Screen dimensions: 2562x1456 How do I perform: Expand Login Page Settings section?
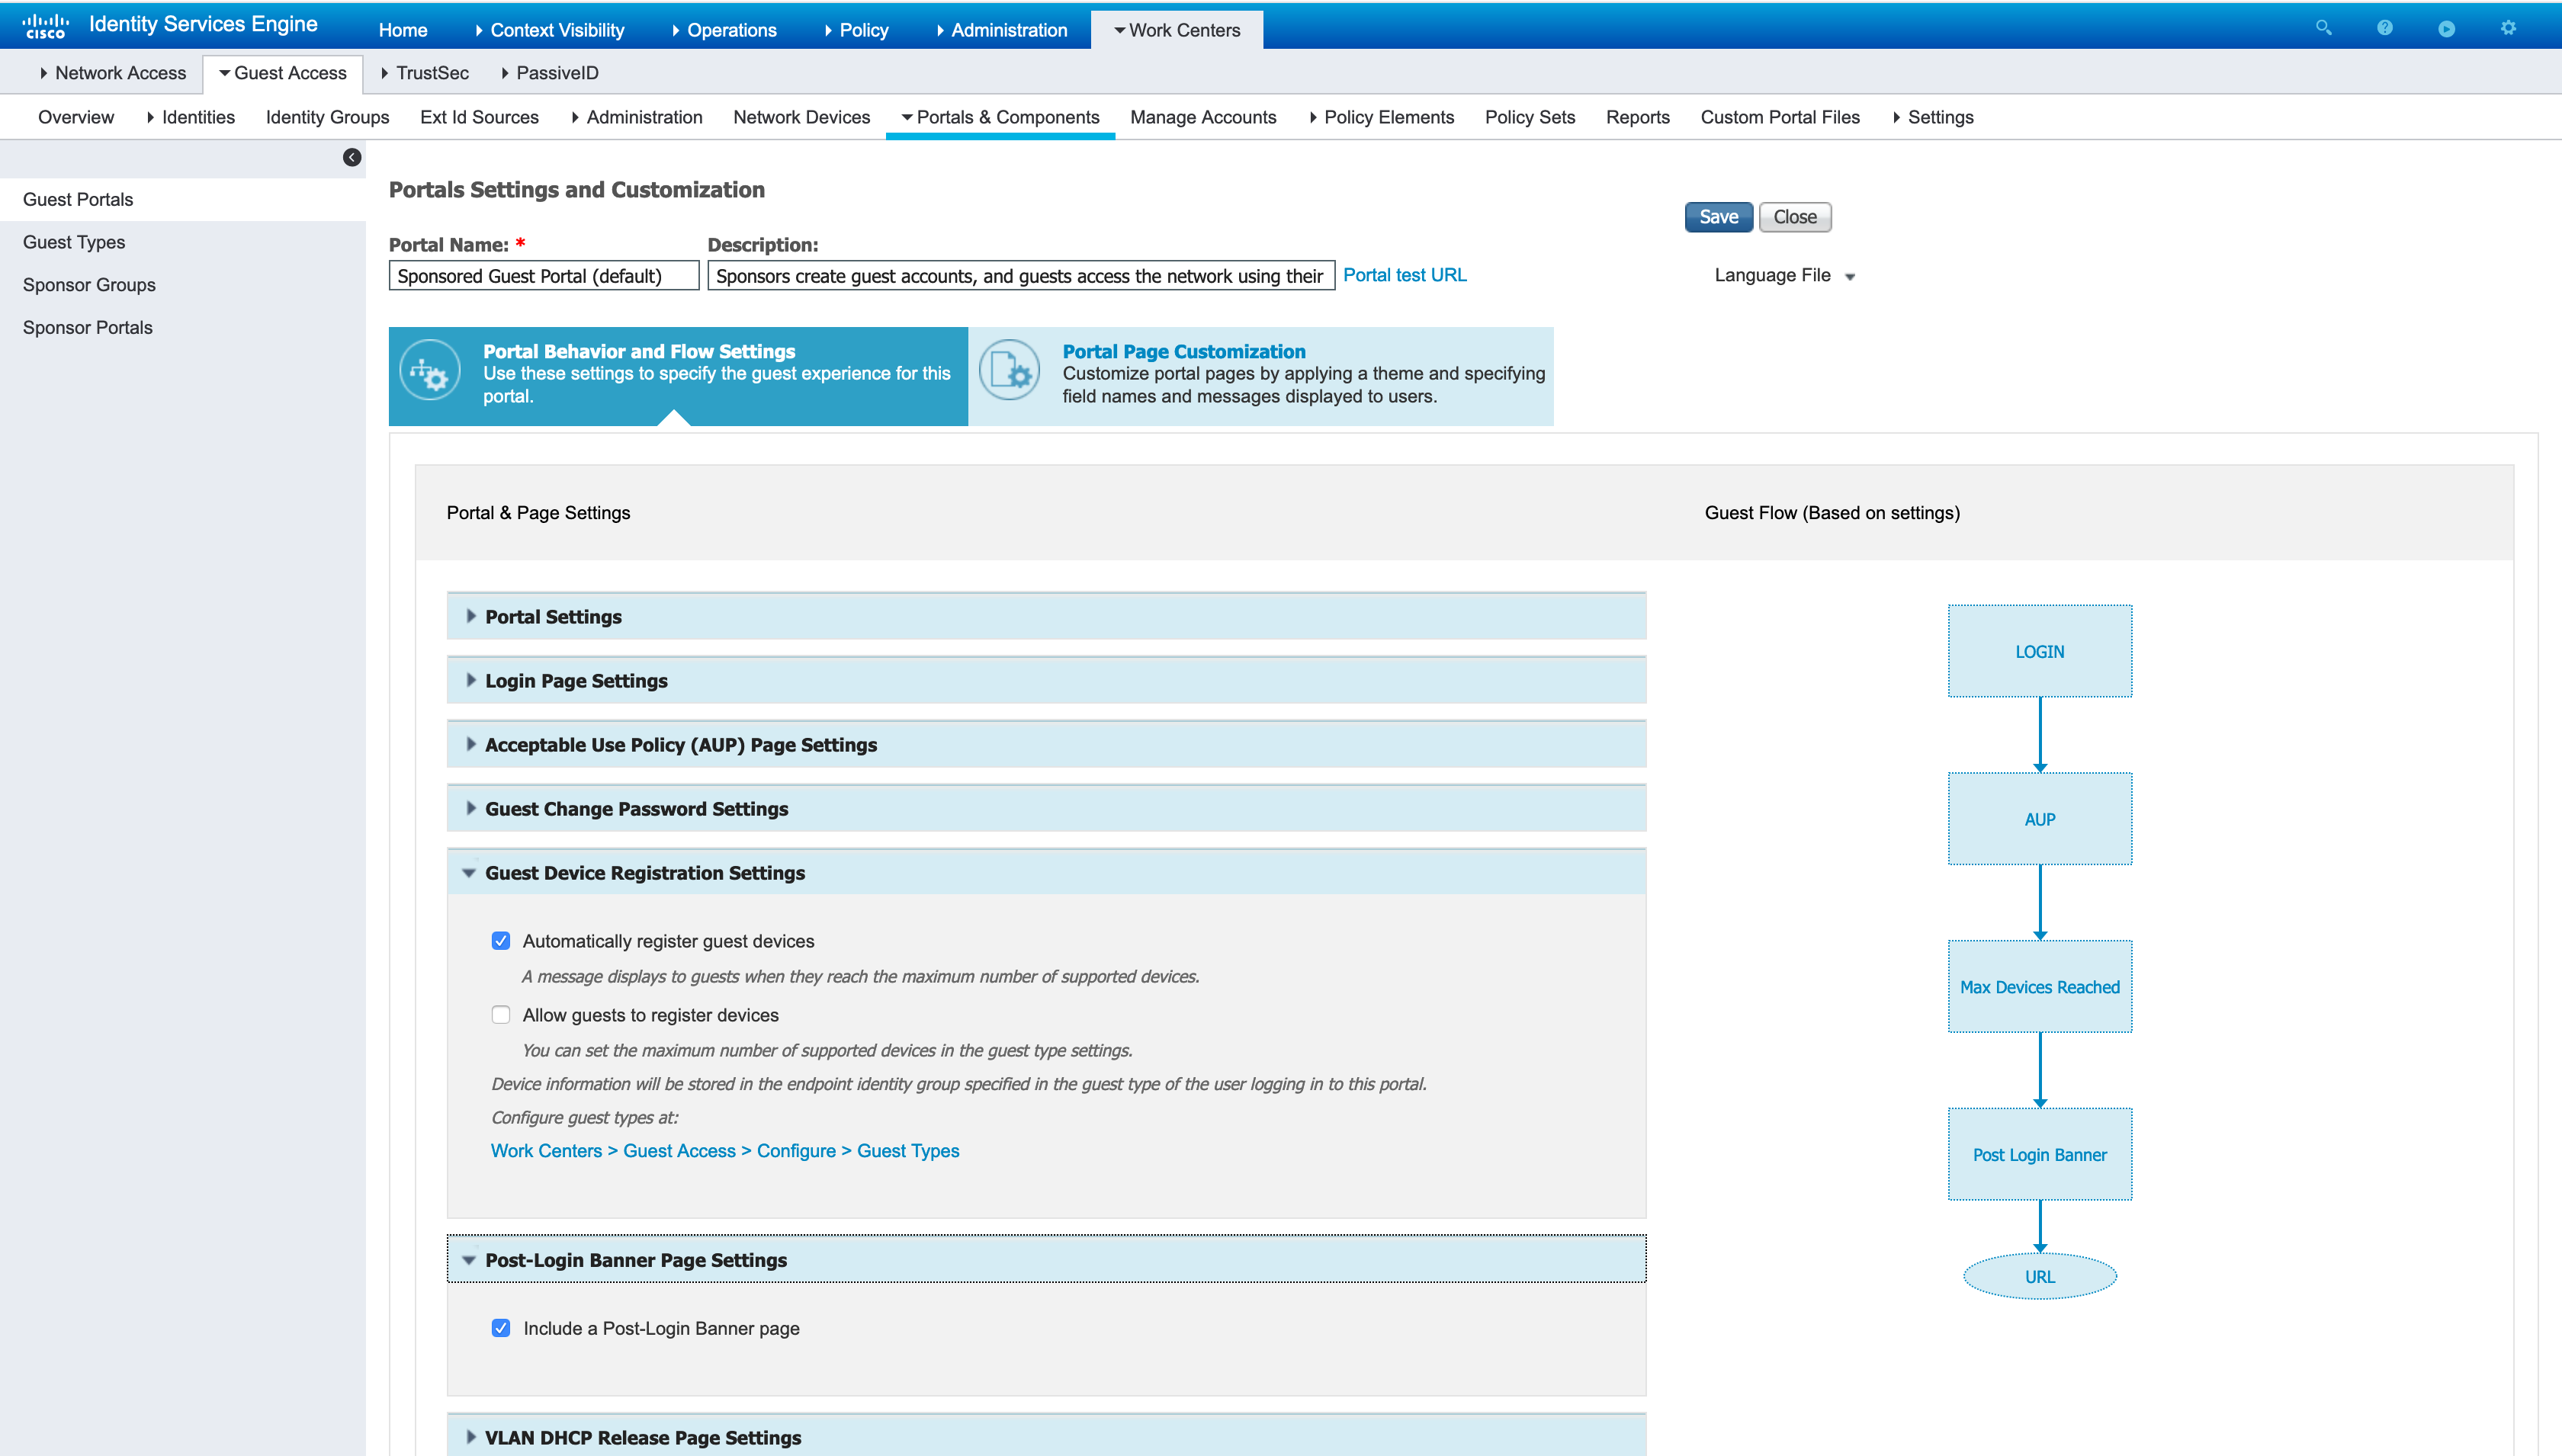(x=1046, y=681)
